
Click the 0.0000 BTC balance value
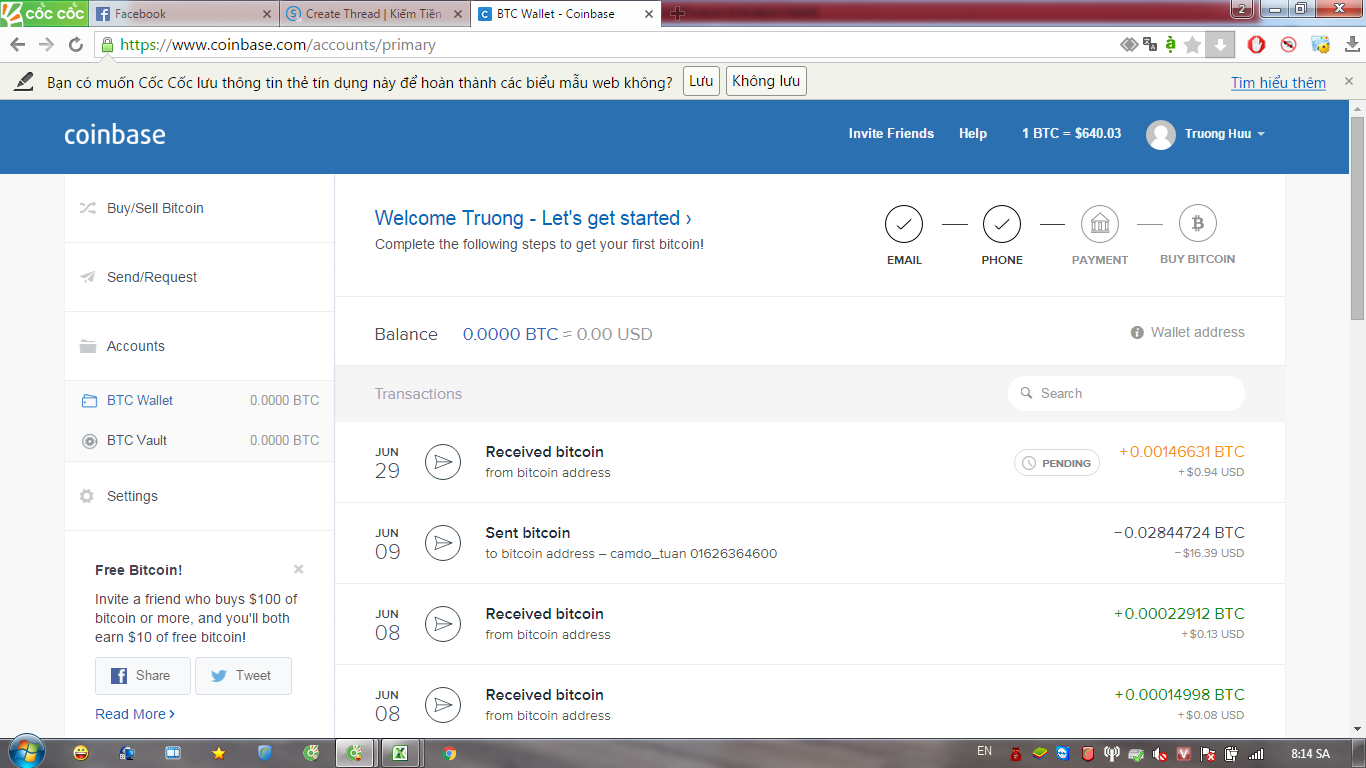510,334
